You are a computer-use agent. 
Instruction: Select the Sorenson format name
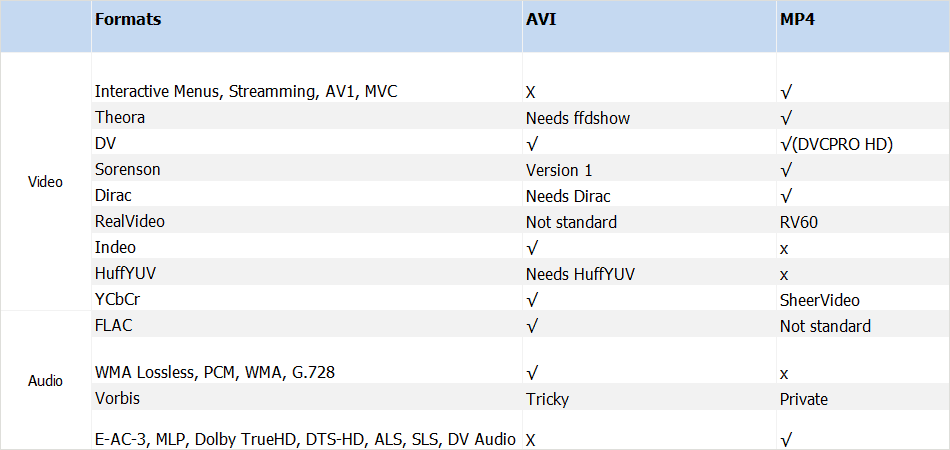(x=128, y=170)
